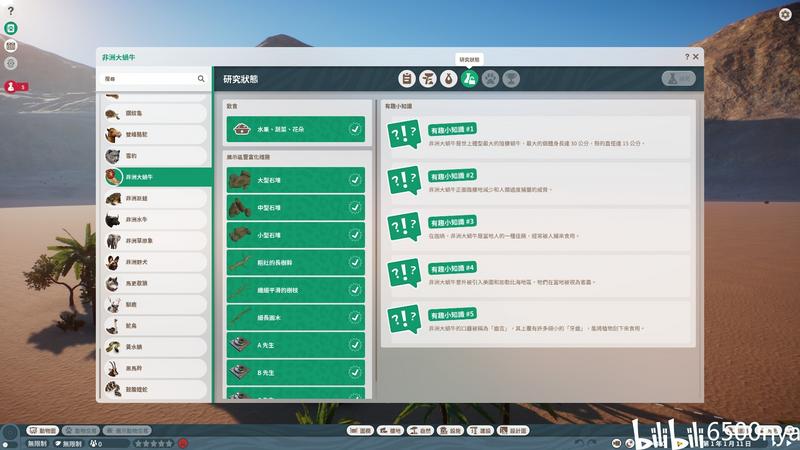Select the puff adder snake entry at list bottom
This screenshot has height=450, width=800.
pos(156,389)
